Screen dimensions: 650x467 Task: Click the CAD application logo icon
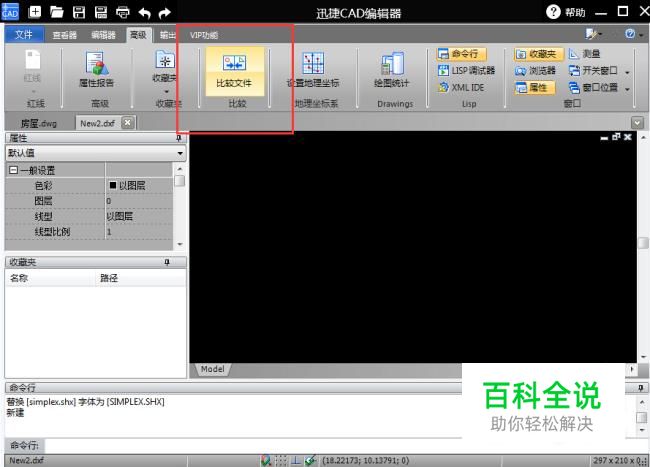(10, 11)
